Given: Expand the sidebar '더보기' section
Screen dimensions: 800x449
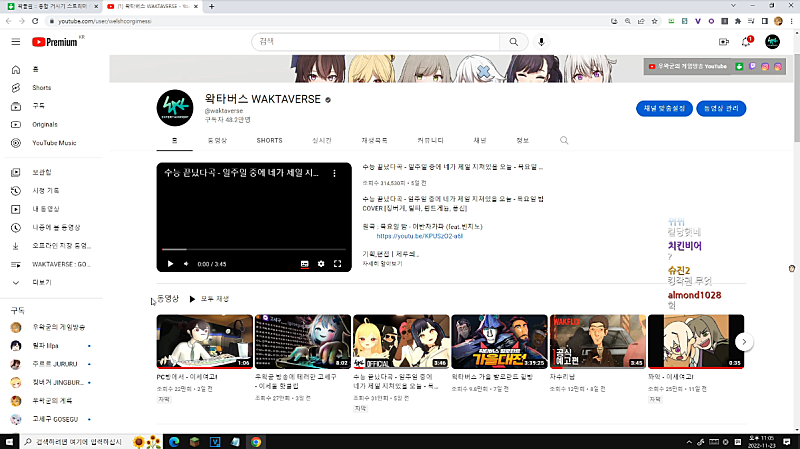Looking at the screenshot, I should tap(41, 282).
